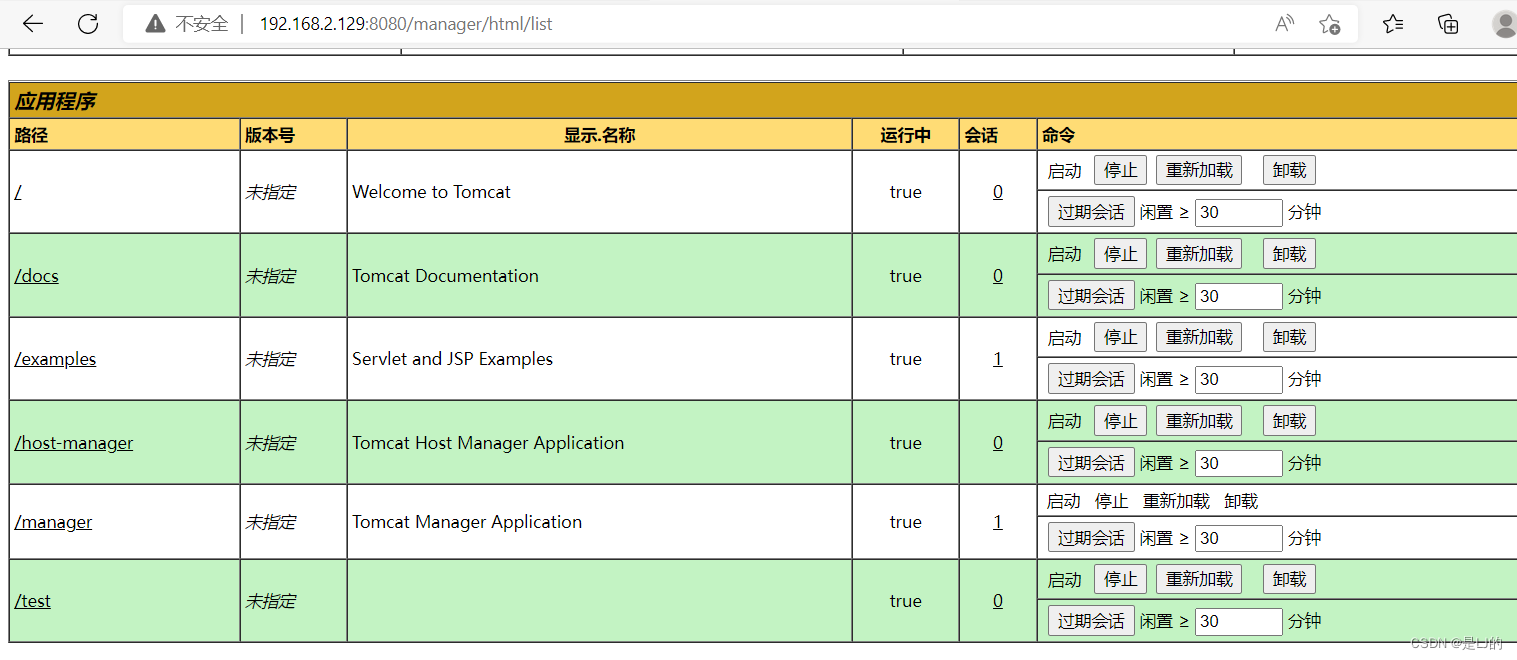Click 停止 for the /docs app
The image size is (1517, 660).
1120,254
